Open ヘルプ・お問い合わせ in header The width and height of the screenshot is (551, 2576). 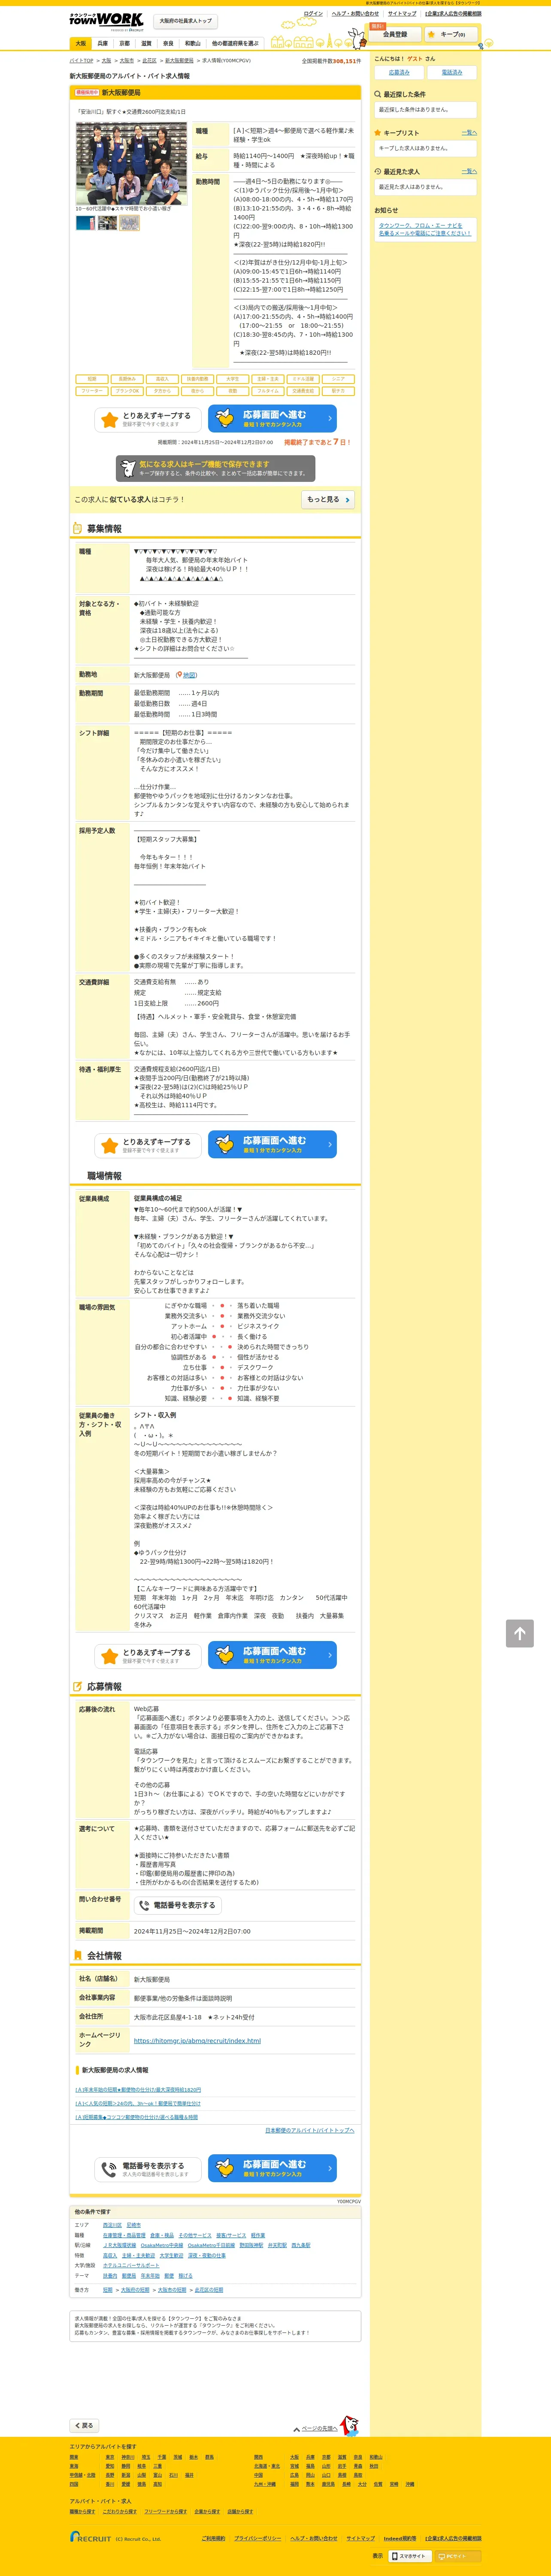click(355, 14)
